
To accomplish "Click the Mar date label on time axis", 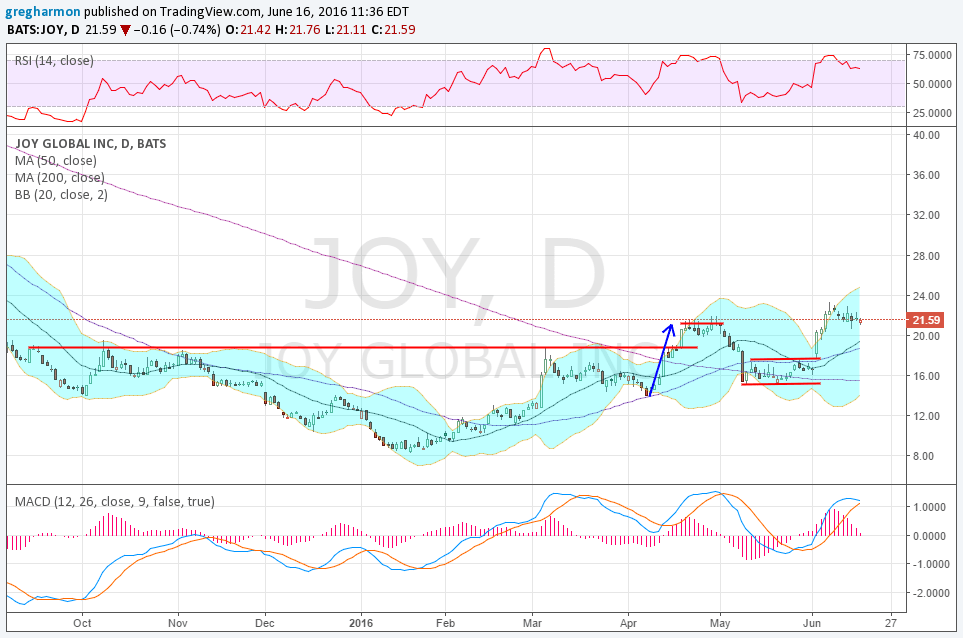I will point(532,623).
